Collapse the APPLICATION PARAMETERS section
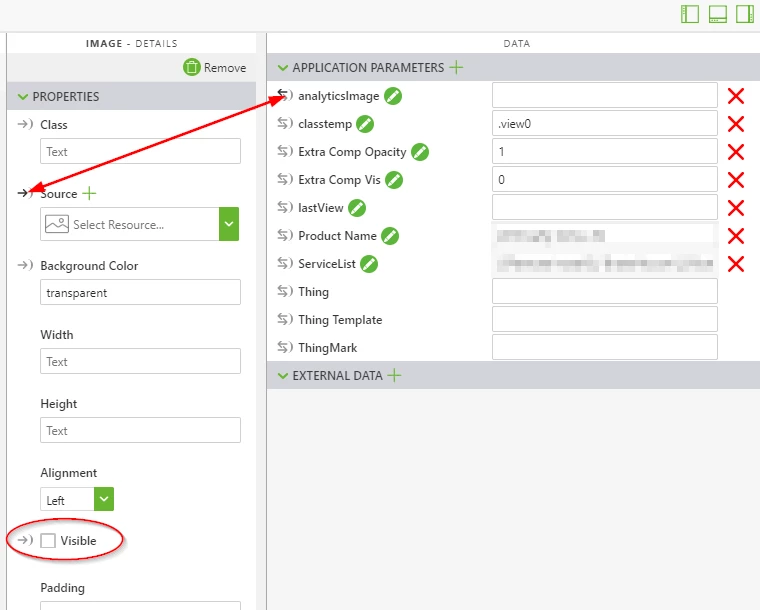The height and width of the screenshot is (610, 760). (283, 68)
